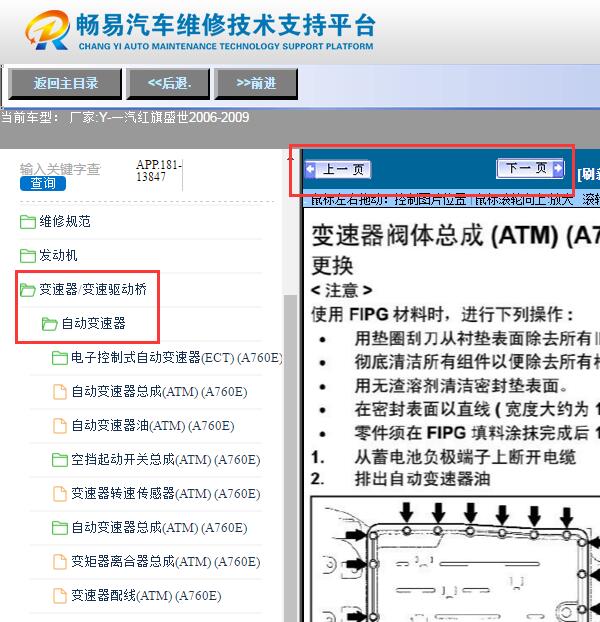
Task: Expand the 发动机 folder
Action: tap(48, 255)
